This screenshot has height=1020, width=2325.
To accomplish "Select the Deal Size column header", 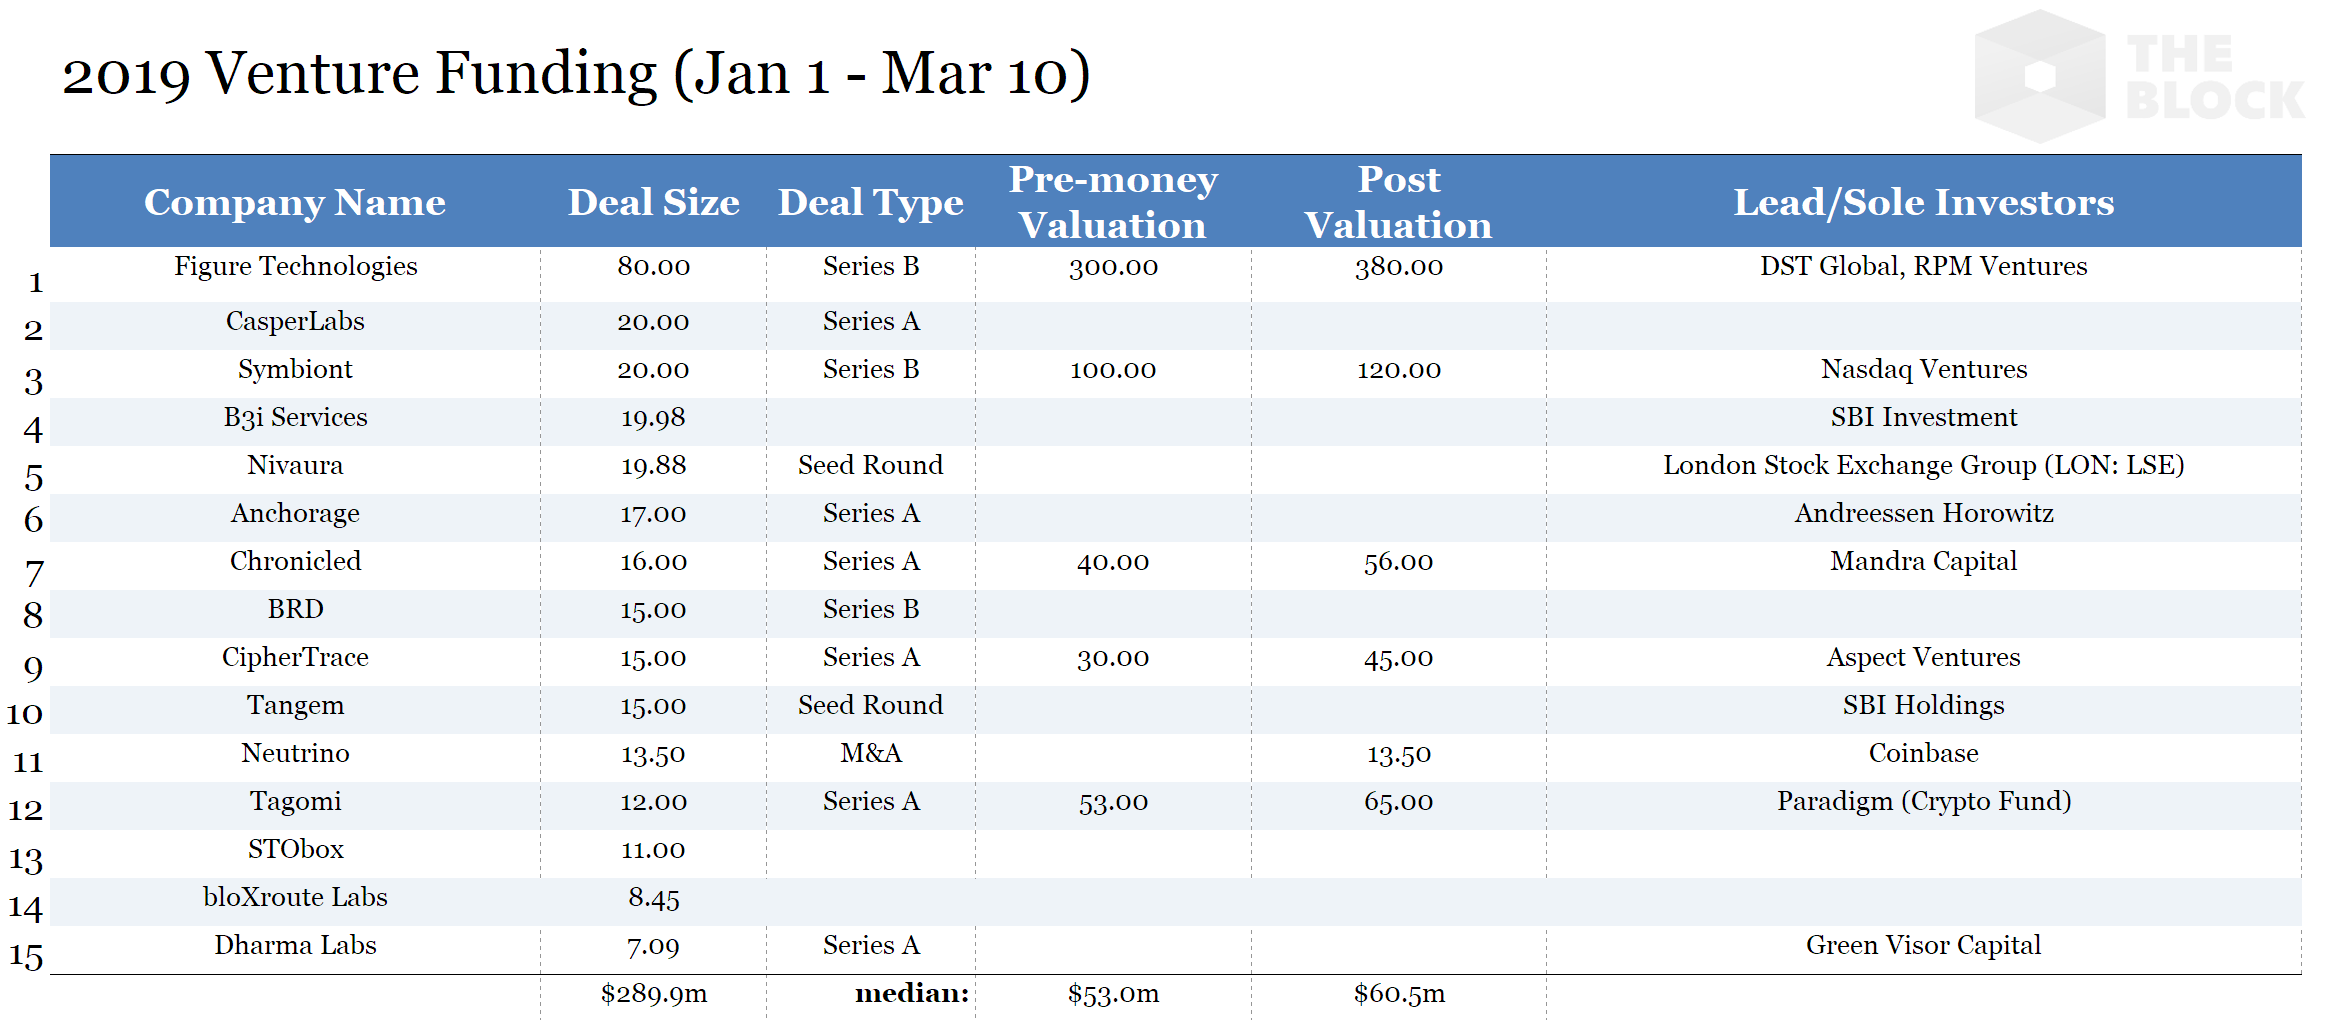I will pyautogui.click(x=653, y=202).
